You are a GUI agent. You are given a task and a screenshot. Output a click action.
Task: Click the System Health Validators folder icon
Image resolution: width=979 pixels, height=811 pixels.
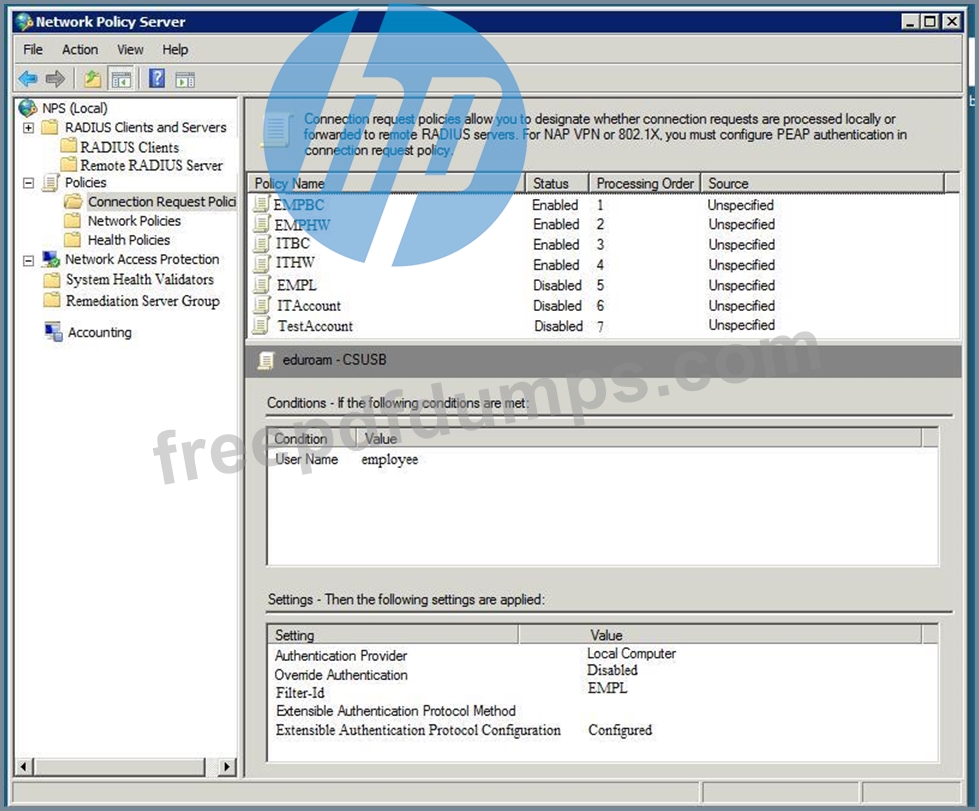52,280
